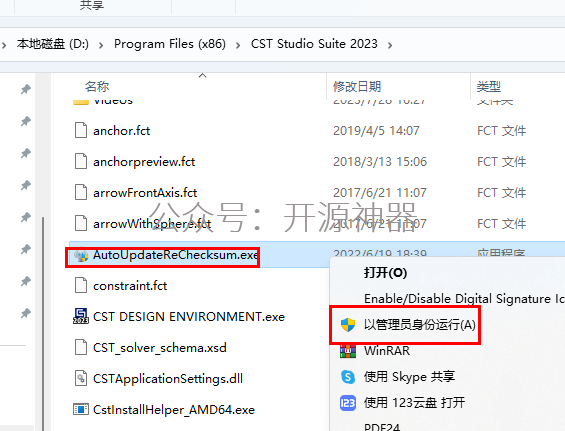This screenshot has width=565, height=431.
Task: Select file name anchorpreview.fct
Action: click(144, 162)
